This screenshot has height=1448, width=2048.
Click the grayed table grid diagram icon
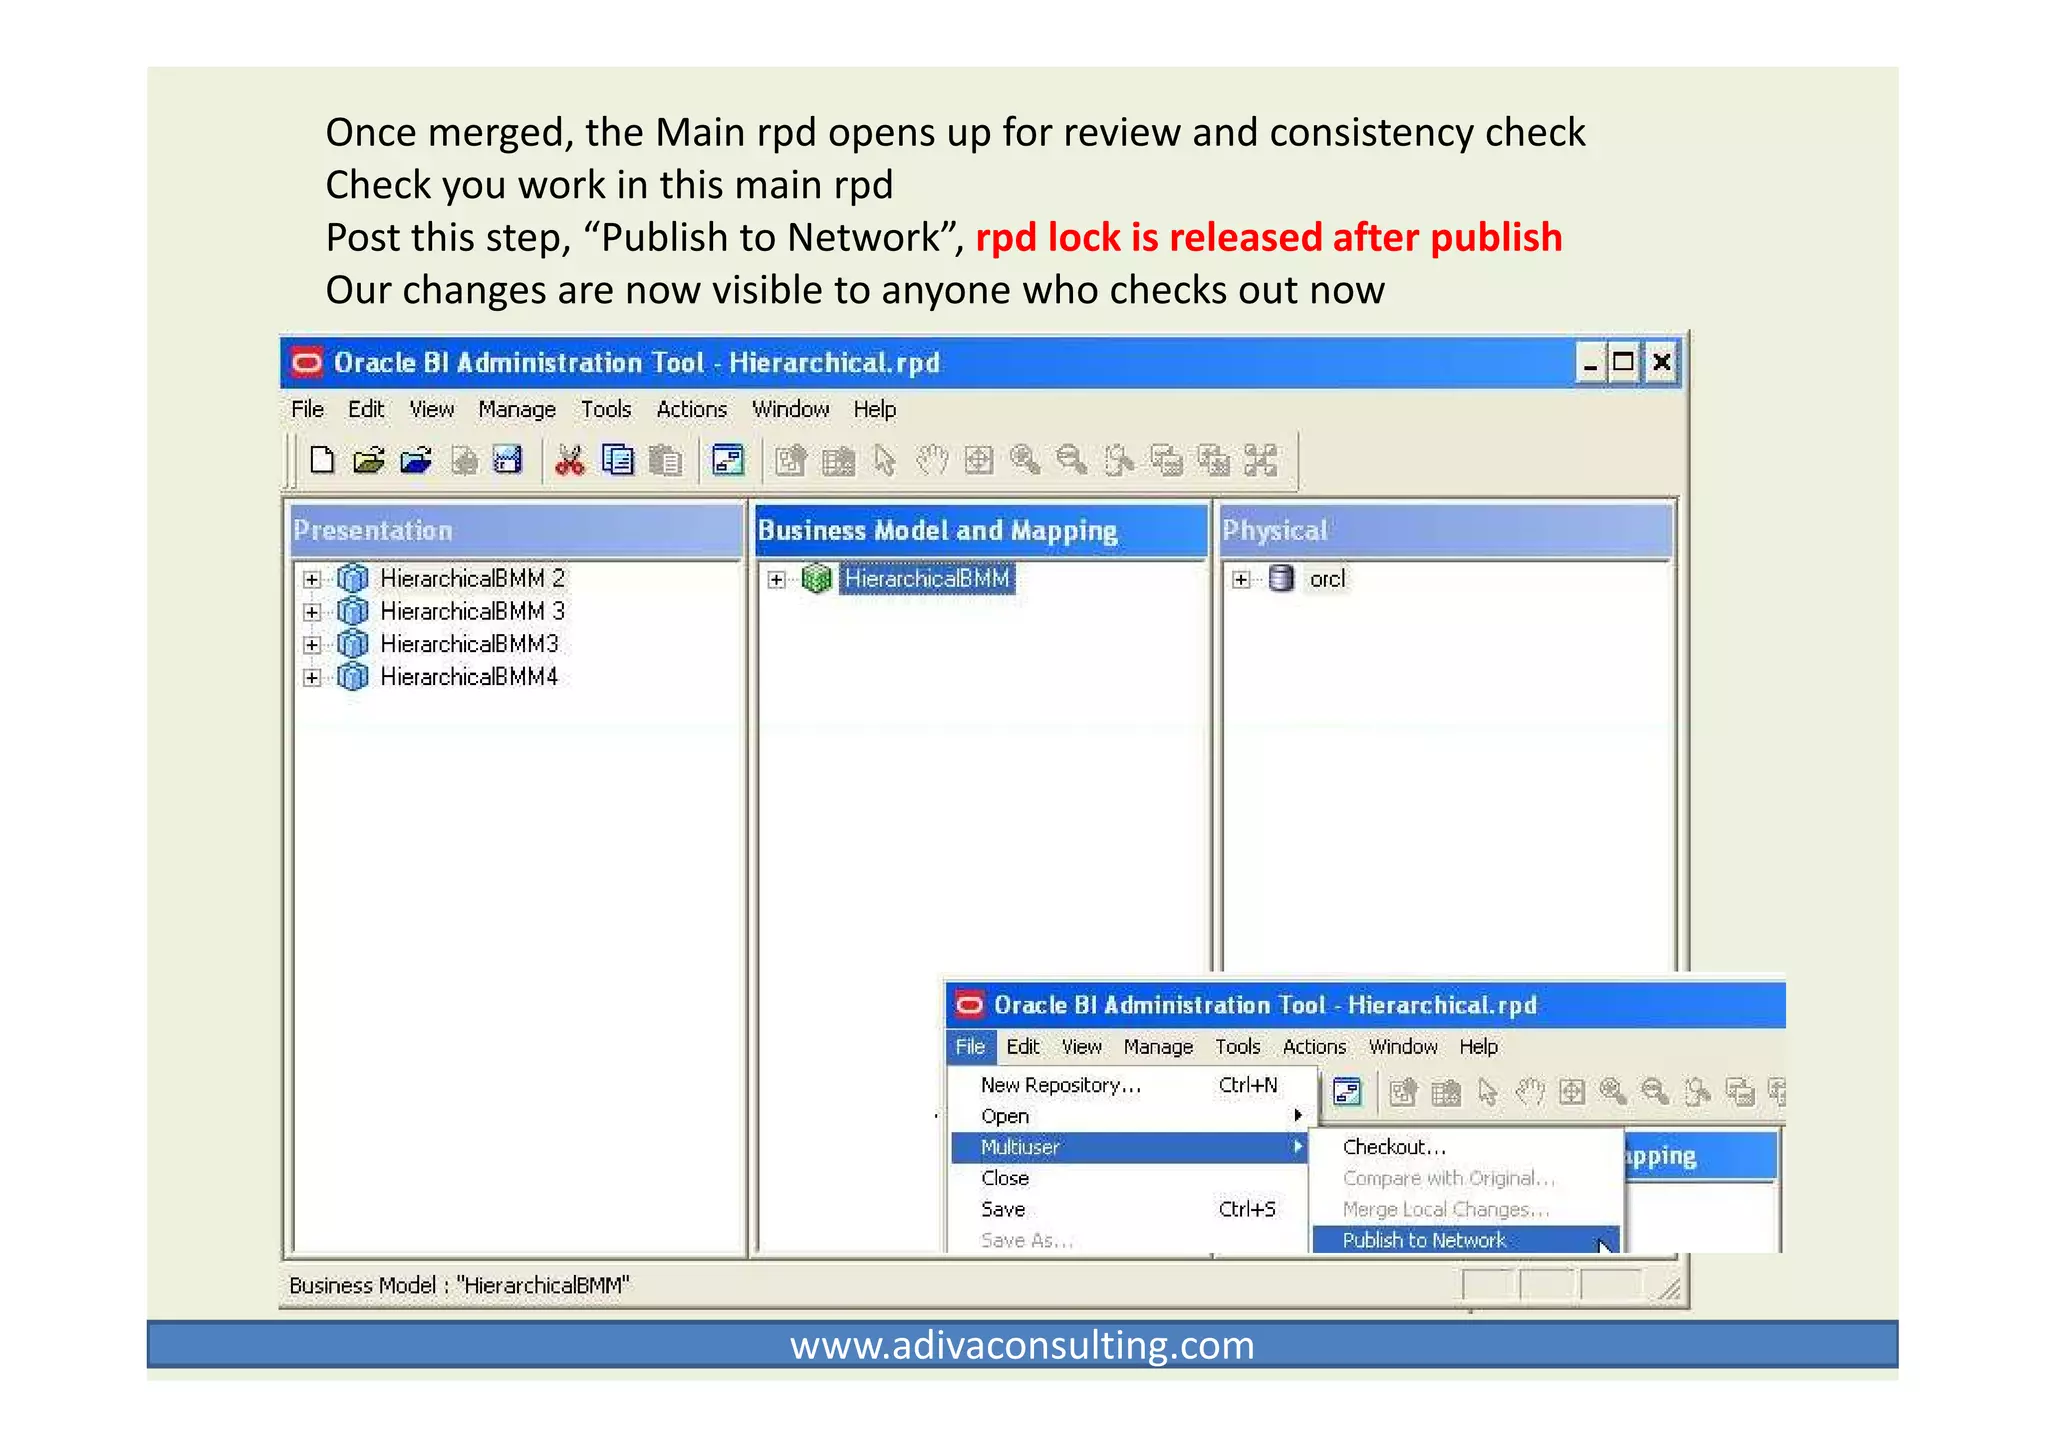coord(838,460)
